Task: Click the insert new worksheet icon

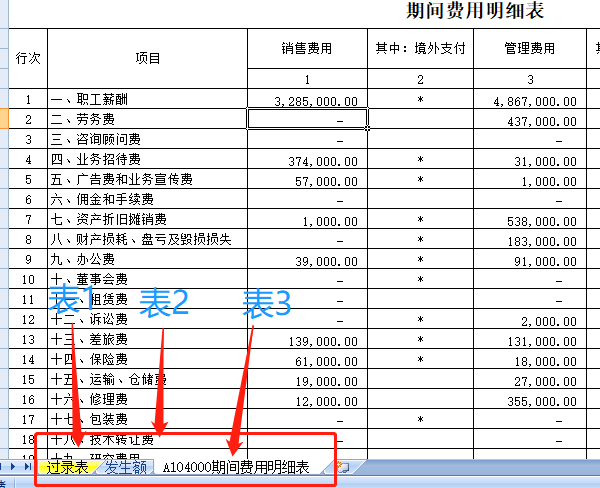Action: tap(342, 467)
